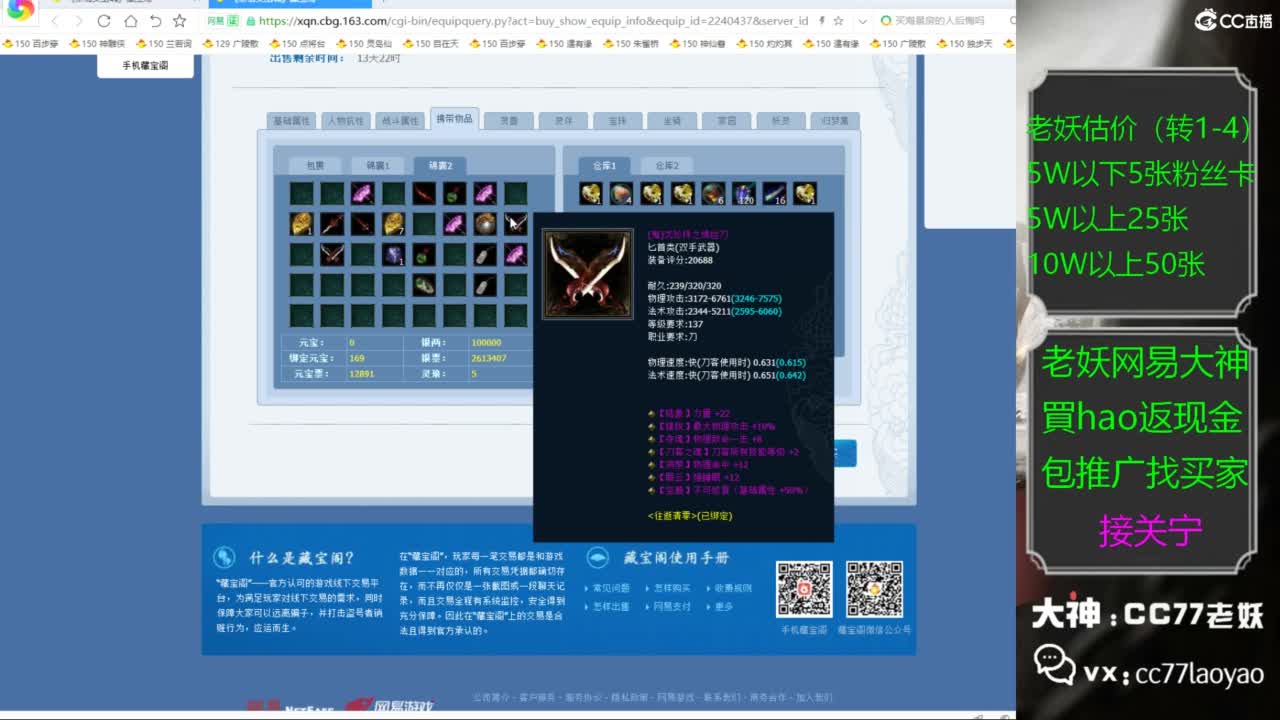1280x720 pixels.
Task: Click the warehouse red orb item with count 4
Action: (x=622, y=194)
